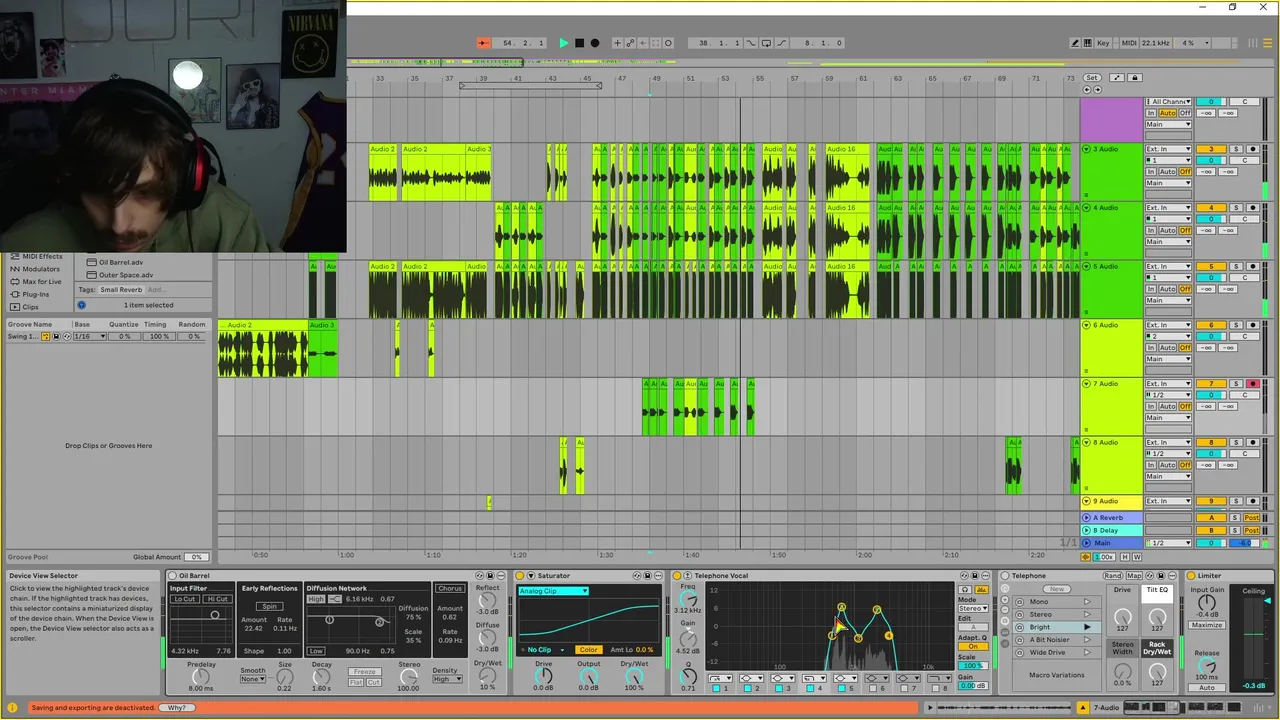Disarm recording on the 7 Audio track
1280x720 pixels.
(x=1252, y=384)
